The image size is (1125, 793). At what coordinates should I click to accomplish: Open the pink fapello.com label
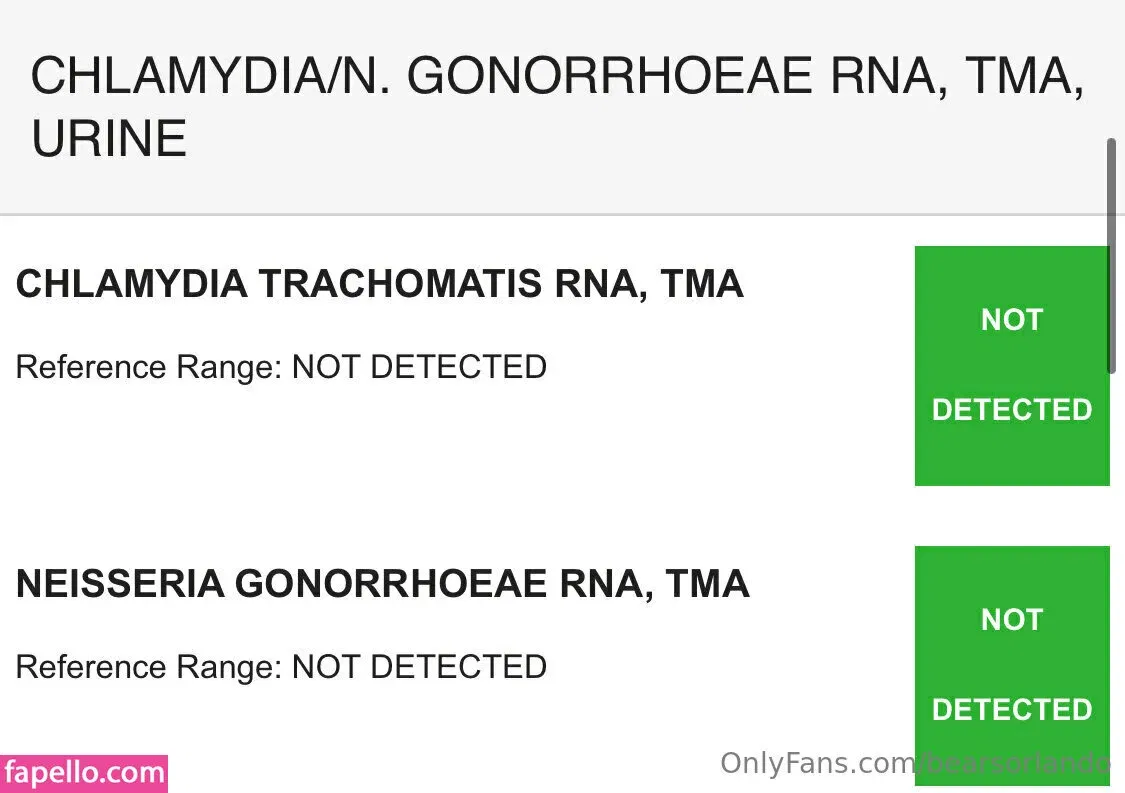pos(84,773)
